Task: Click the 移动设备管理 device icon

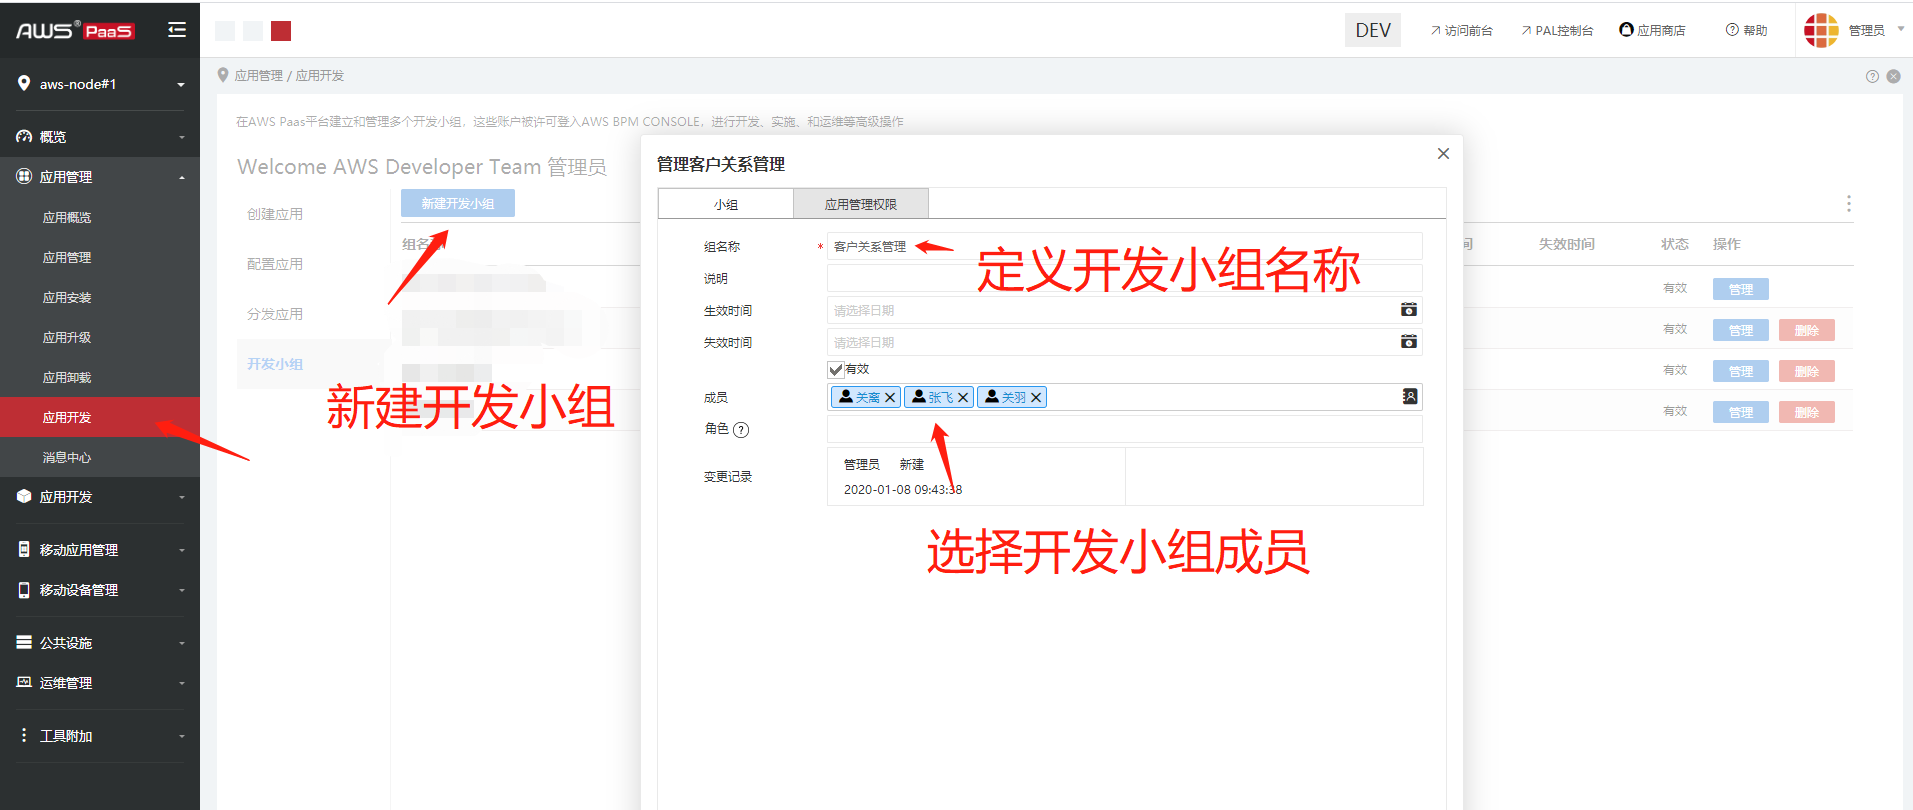Action: [x=24, y=589]
